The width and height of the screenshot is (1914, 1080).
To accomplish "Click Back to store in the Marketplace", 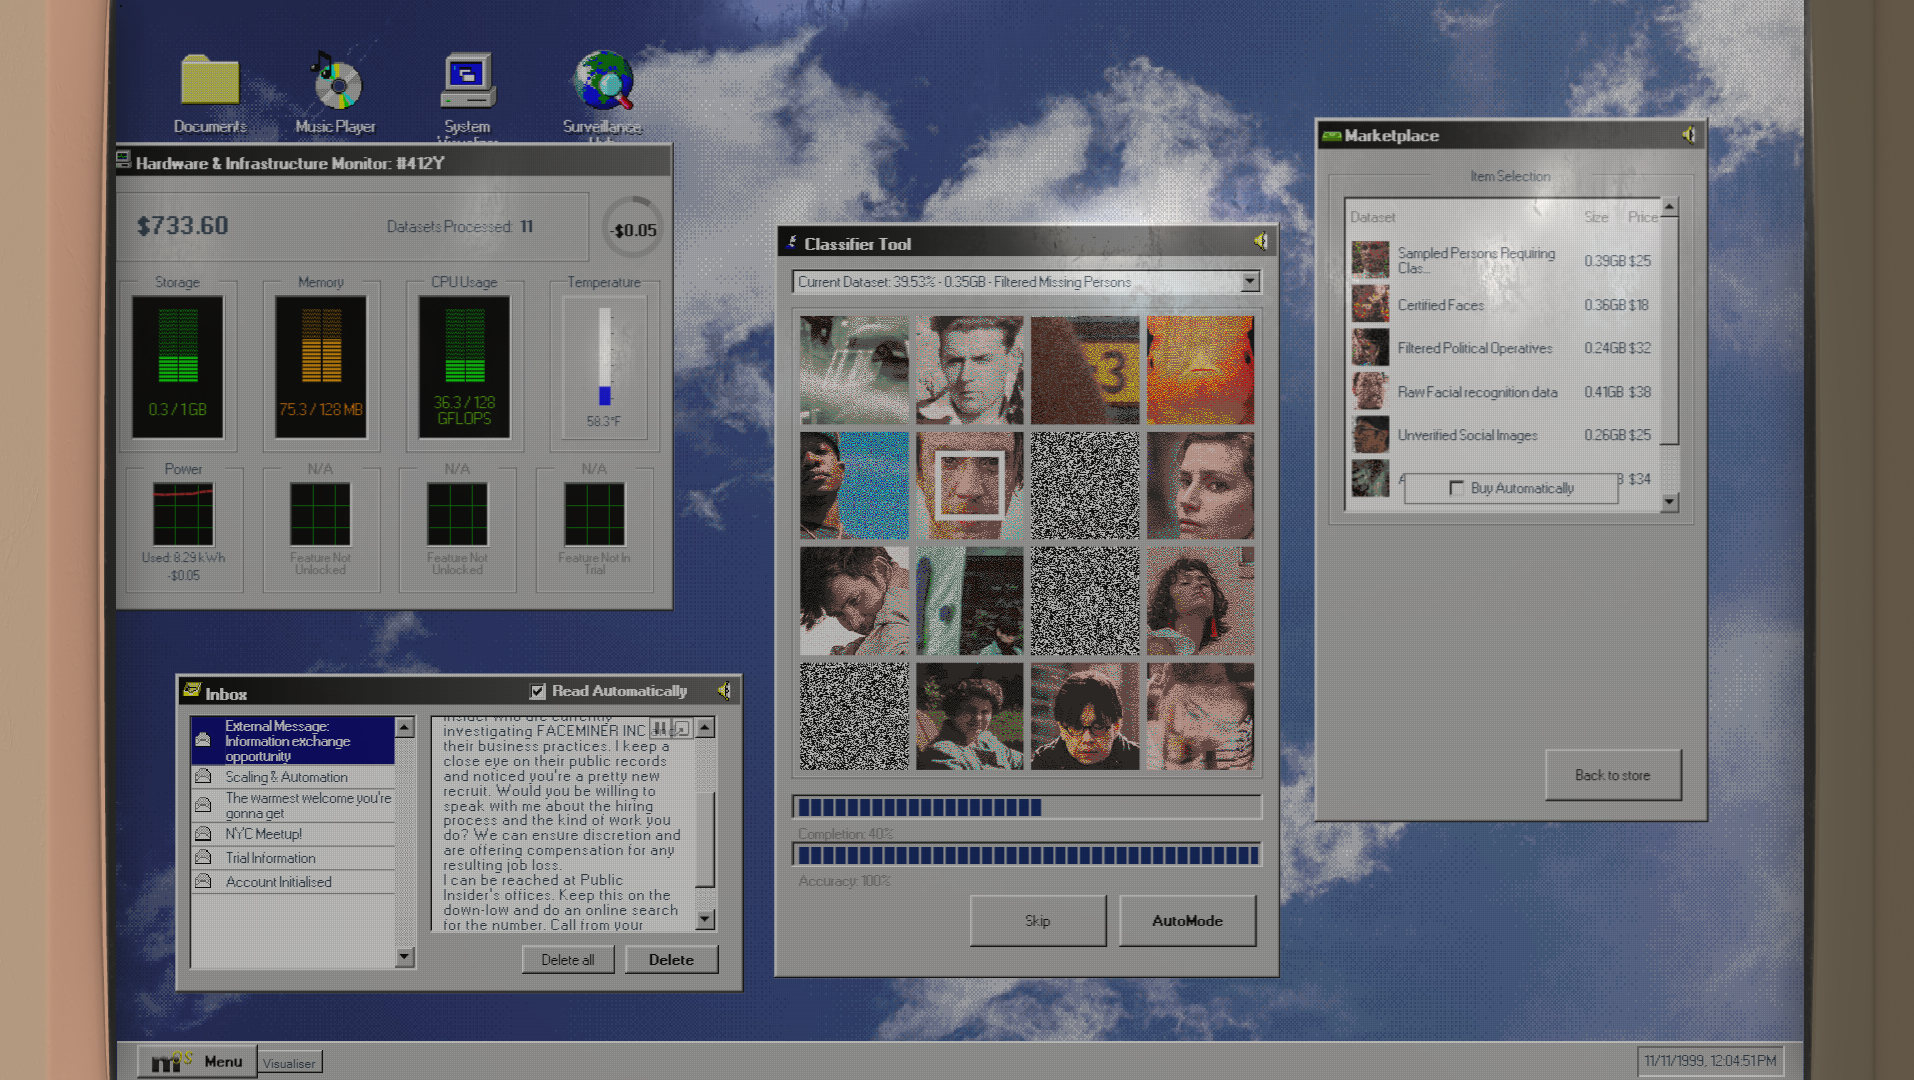I will [1612, 775].
